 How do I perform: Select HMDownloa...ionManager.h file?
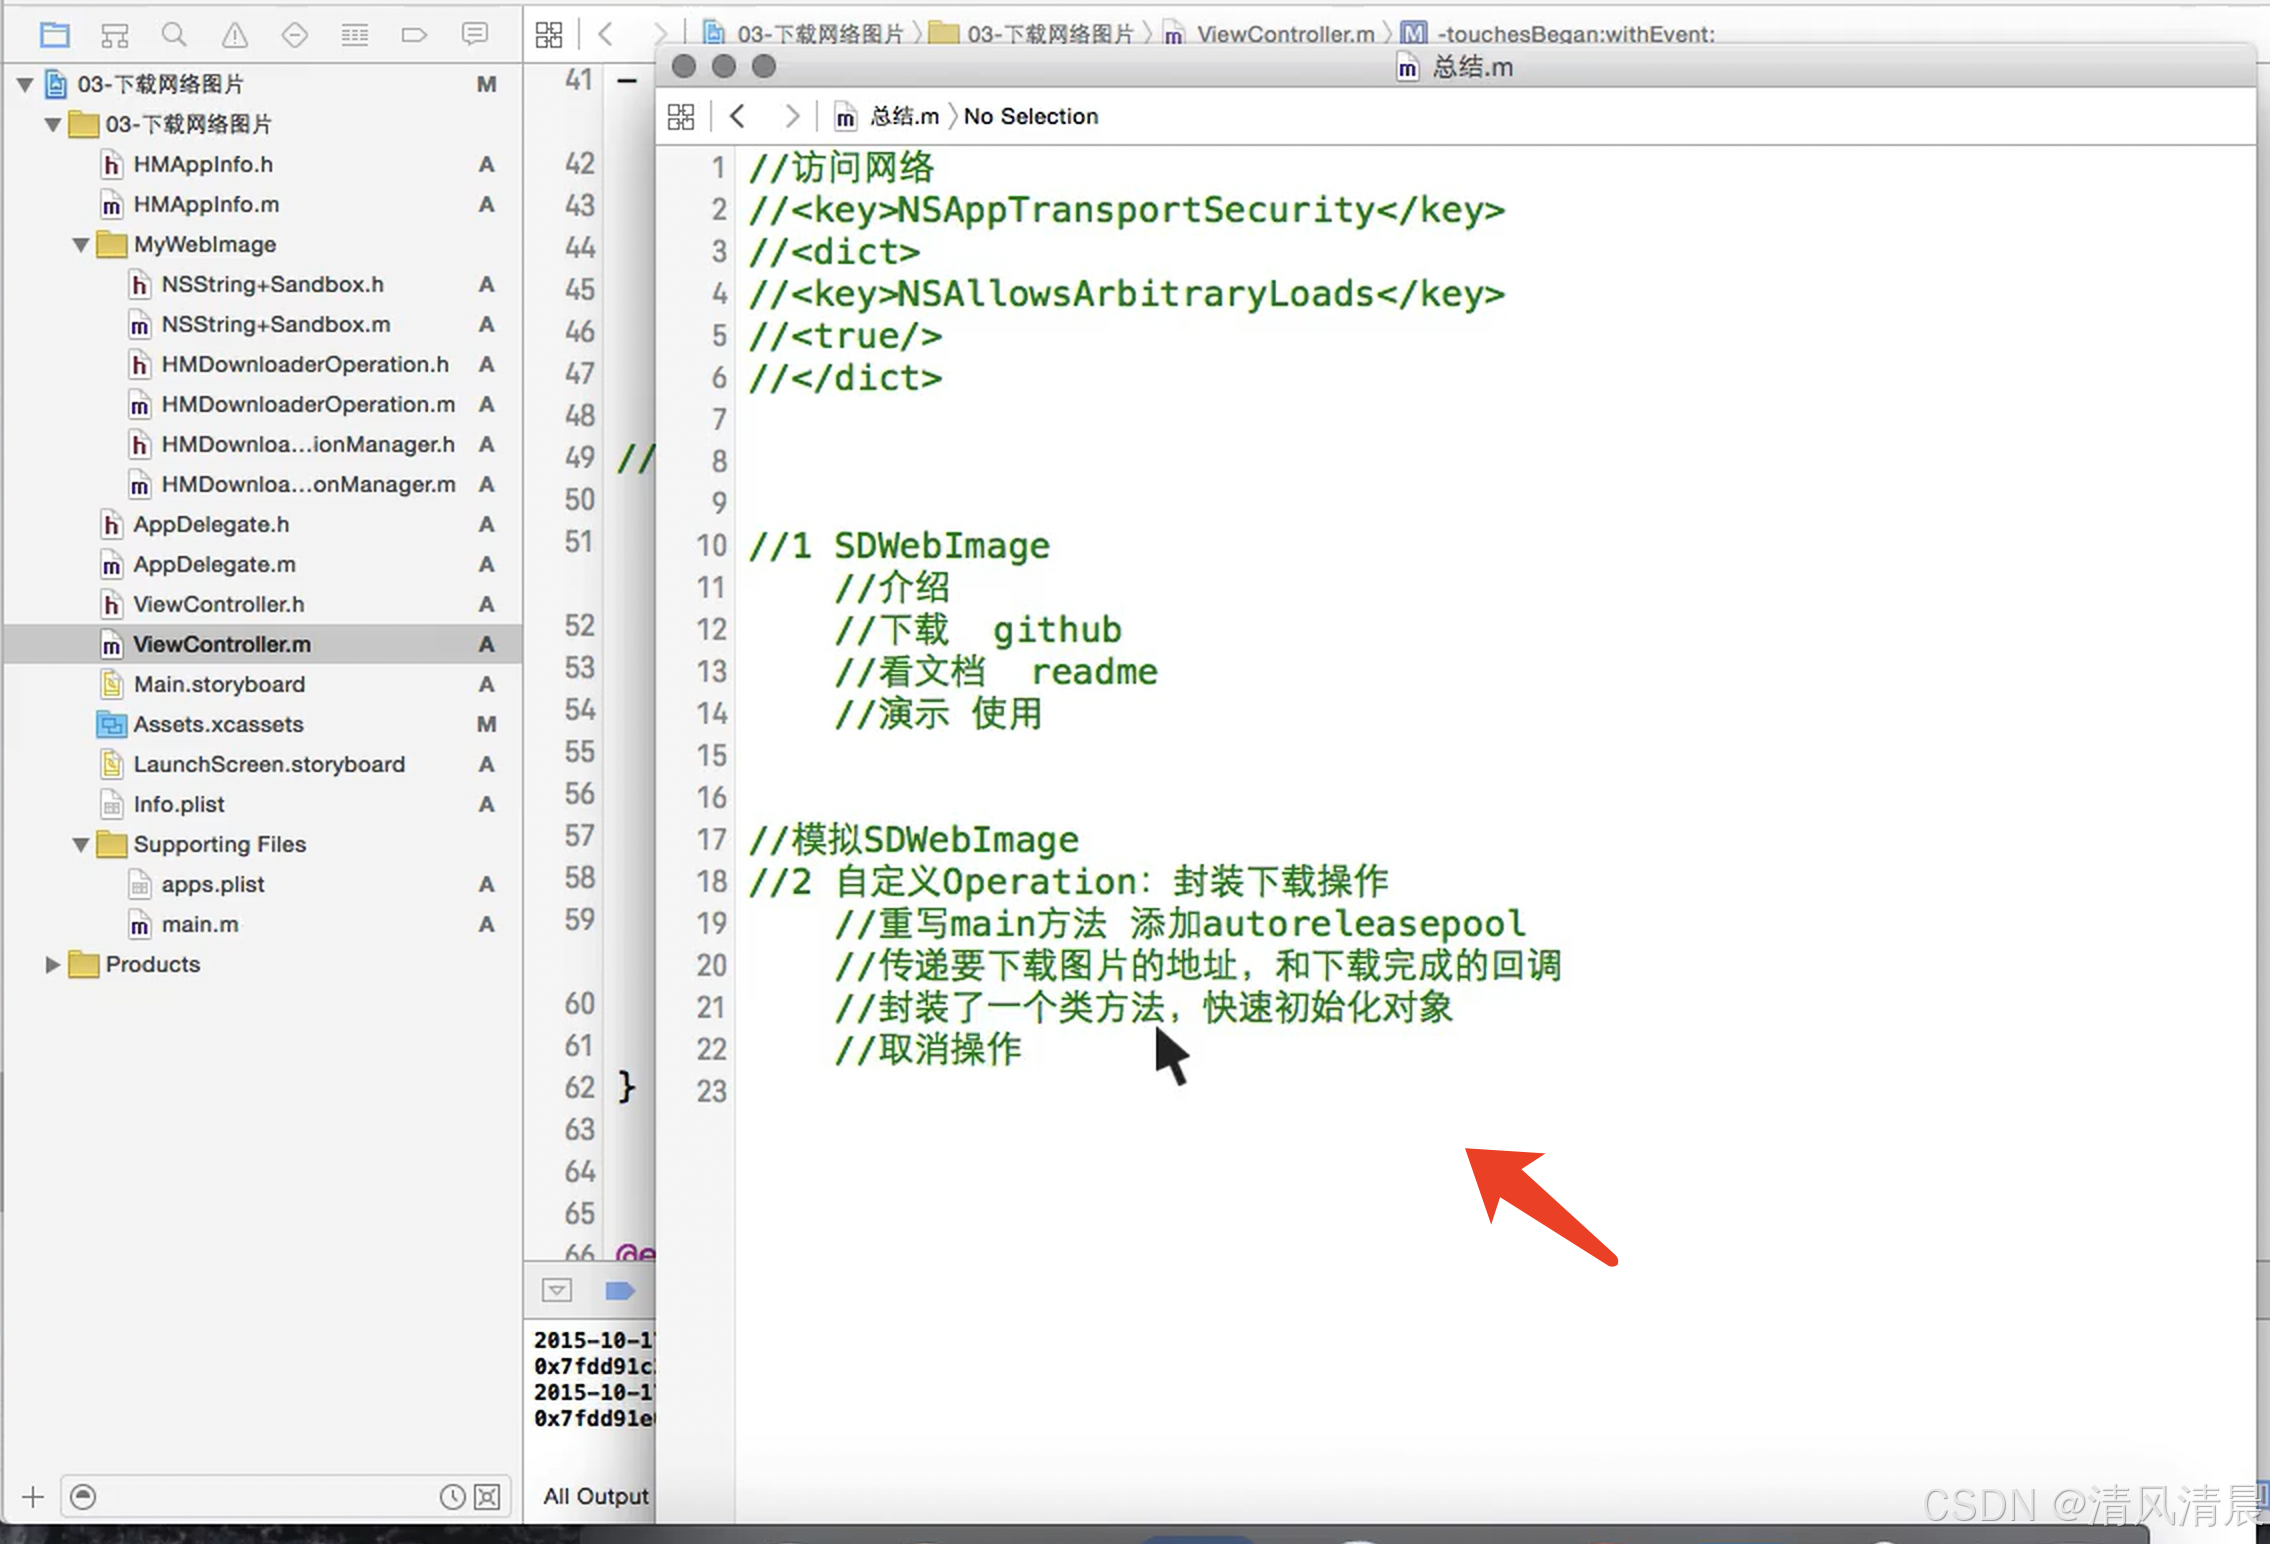(x=308, y=445)
